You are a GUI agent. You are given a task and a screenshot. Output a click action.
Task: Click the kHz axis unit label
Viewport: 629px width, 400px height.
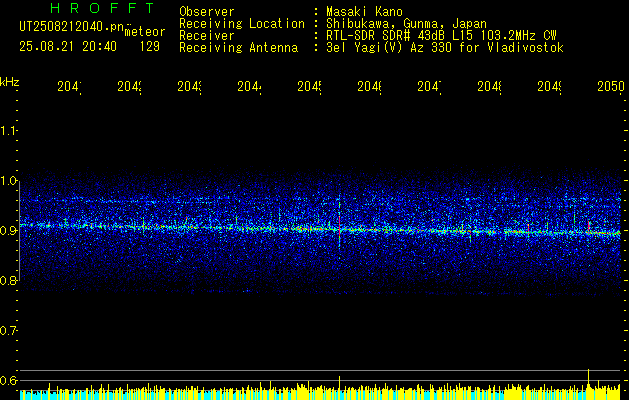[x=10, y=81]
